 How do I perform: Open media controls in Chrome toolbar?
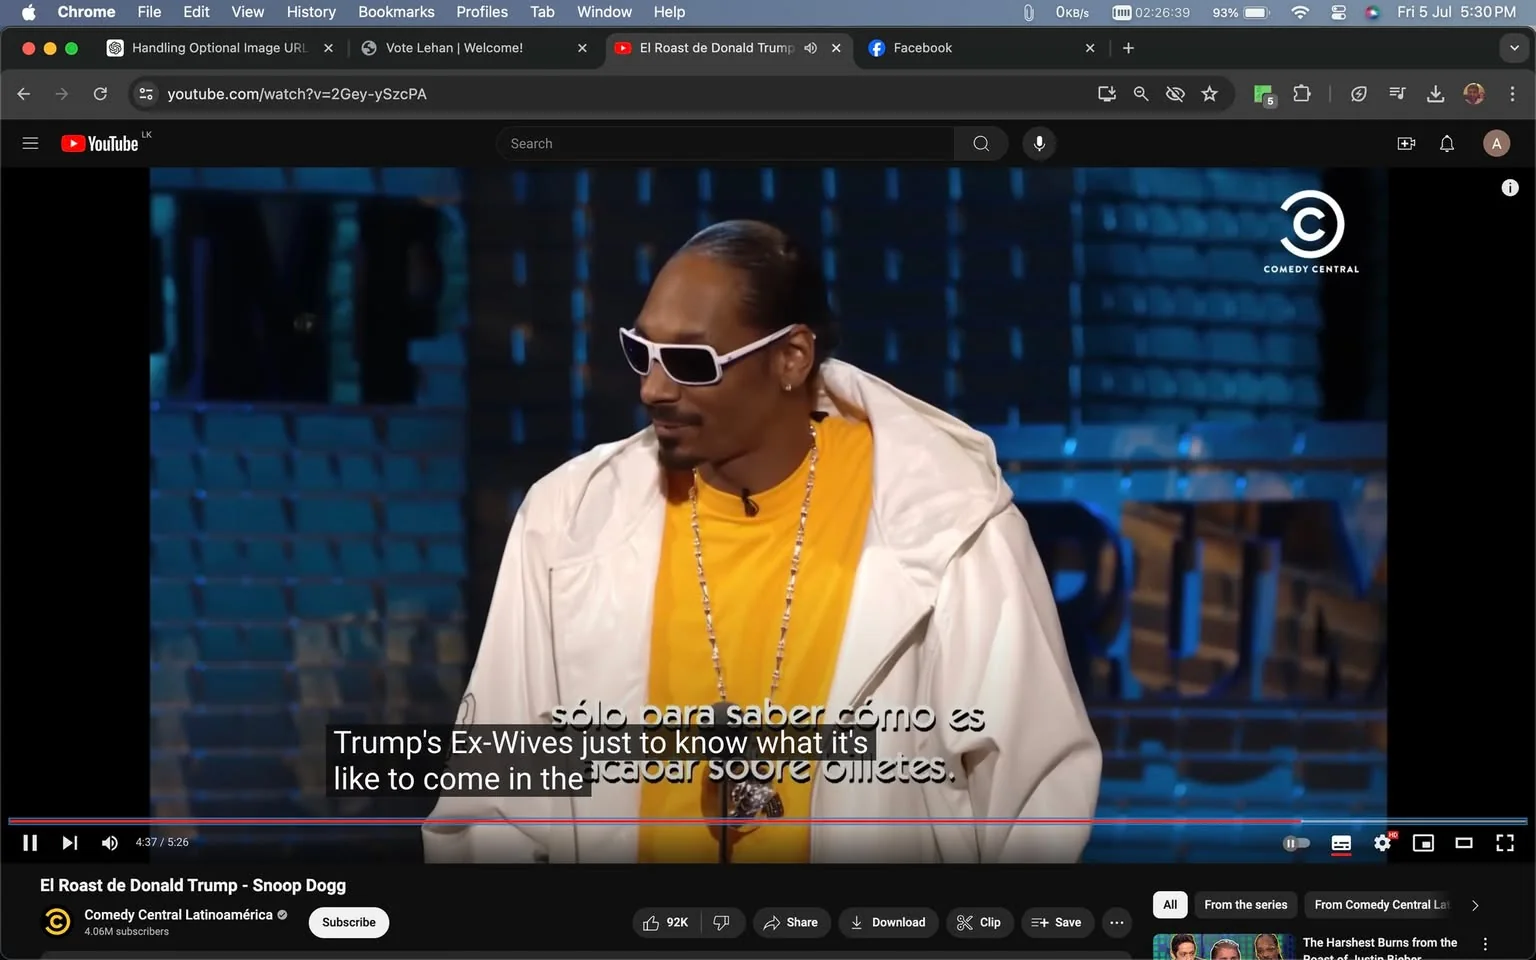tap(1397, 93)
